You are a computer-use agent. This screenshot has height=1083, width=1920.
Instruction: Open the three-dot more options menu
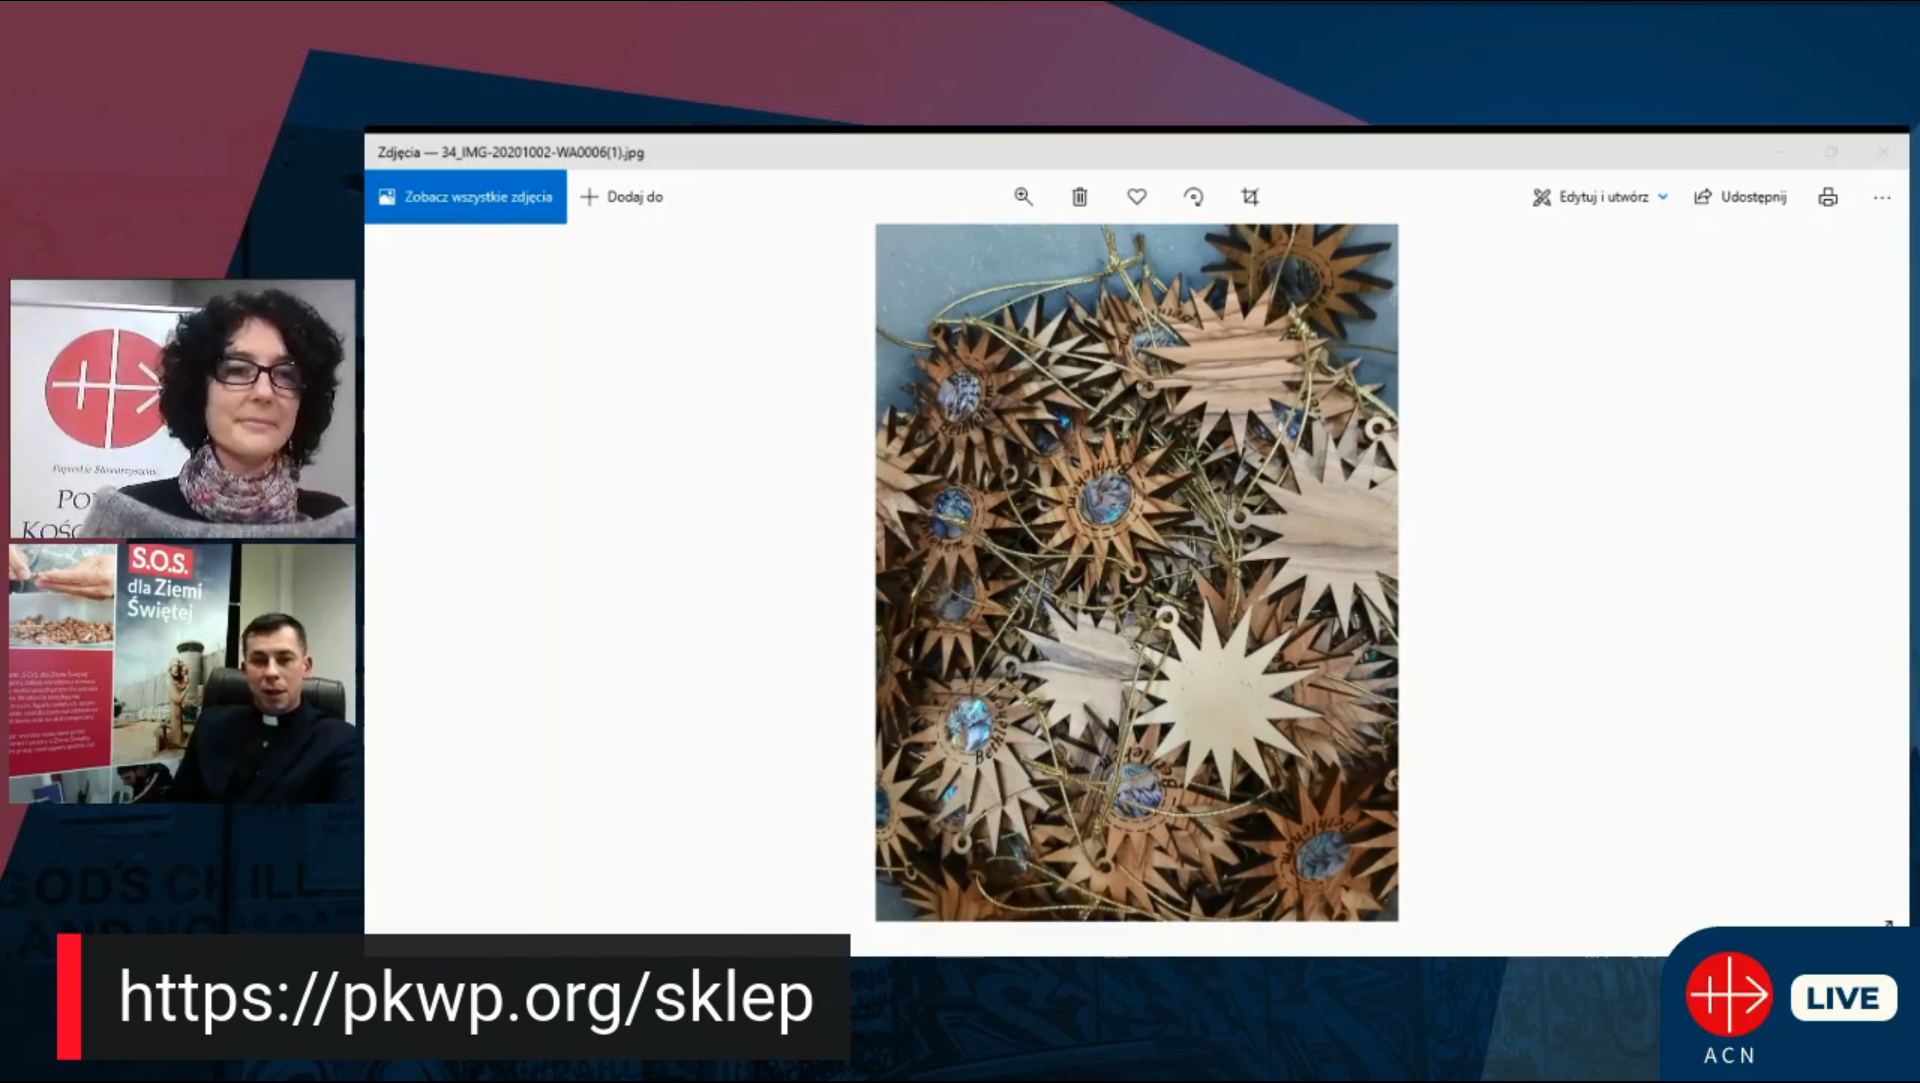click(x=1882, y=198)
